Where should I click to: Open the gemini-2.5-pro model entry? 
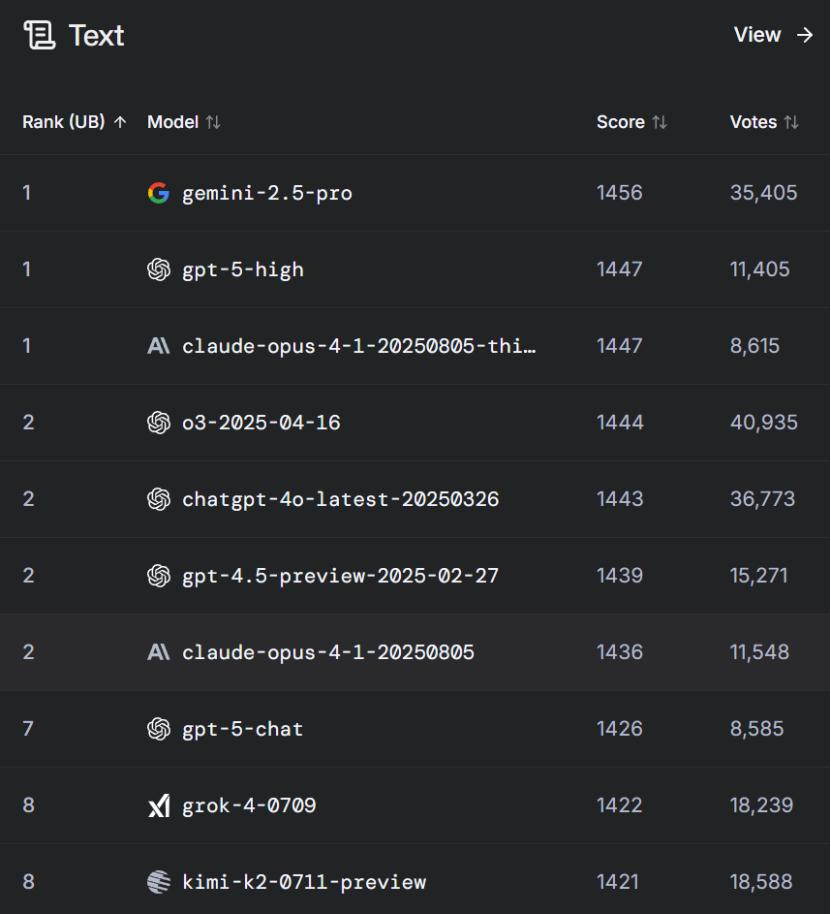tap(267, 193)
